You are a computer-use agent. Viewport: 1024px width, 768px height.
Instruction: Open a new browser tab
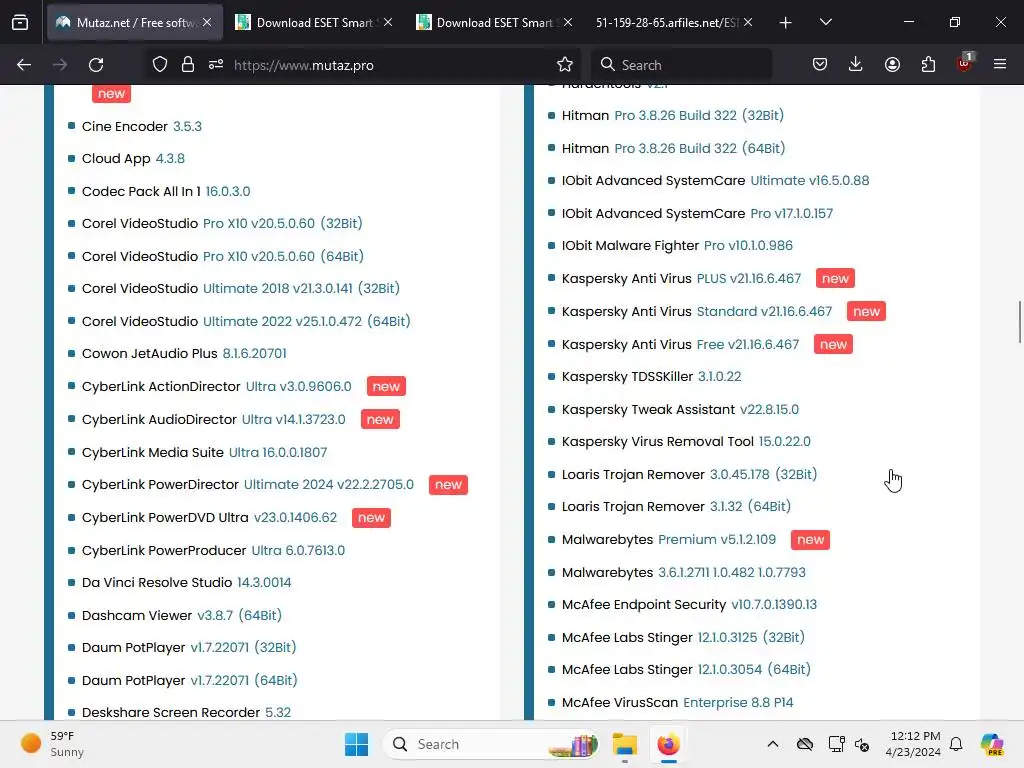point(786,22)
